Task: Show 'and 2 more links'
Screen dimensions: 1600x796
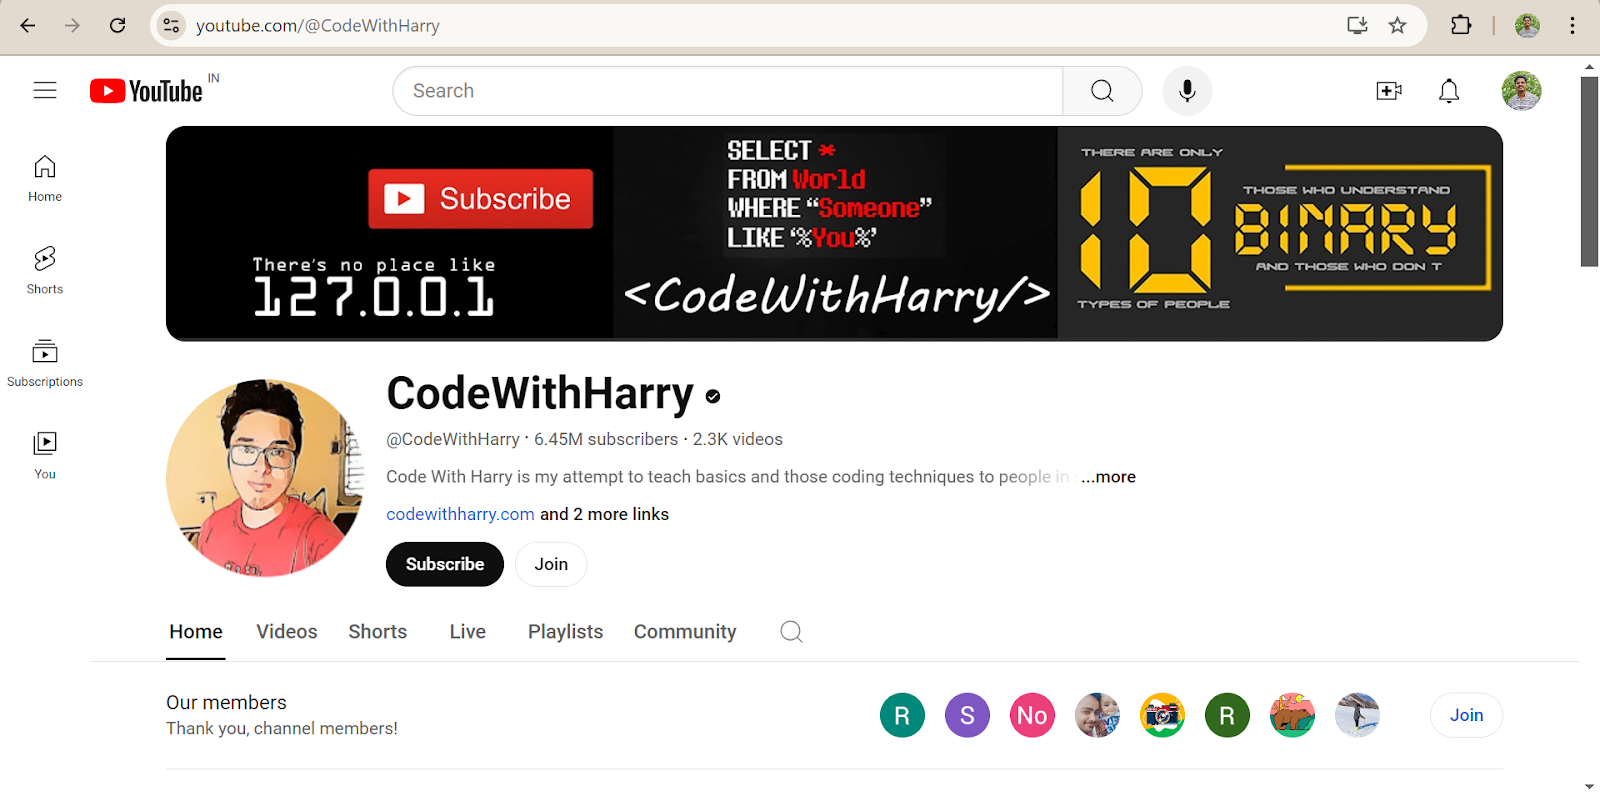Action: point(604,514)
